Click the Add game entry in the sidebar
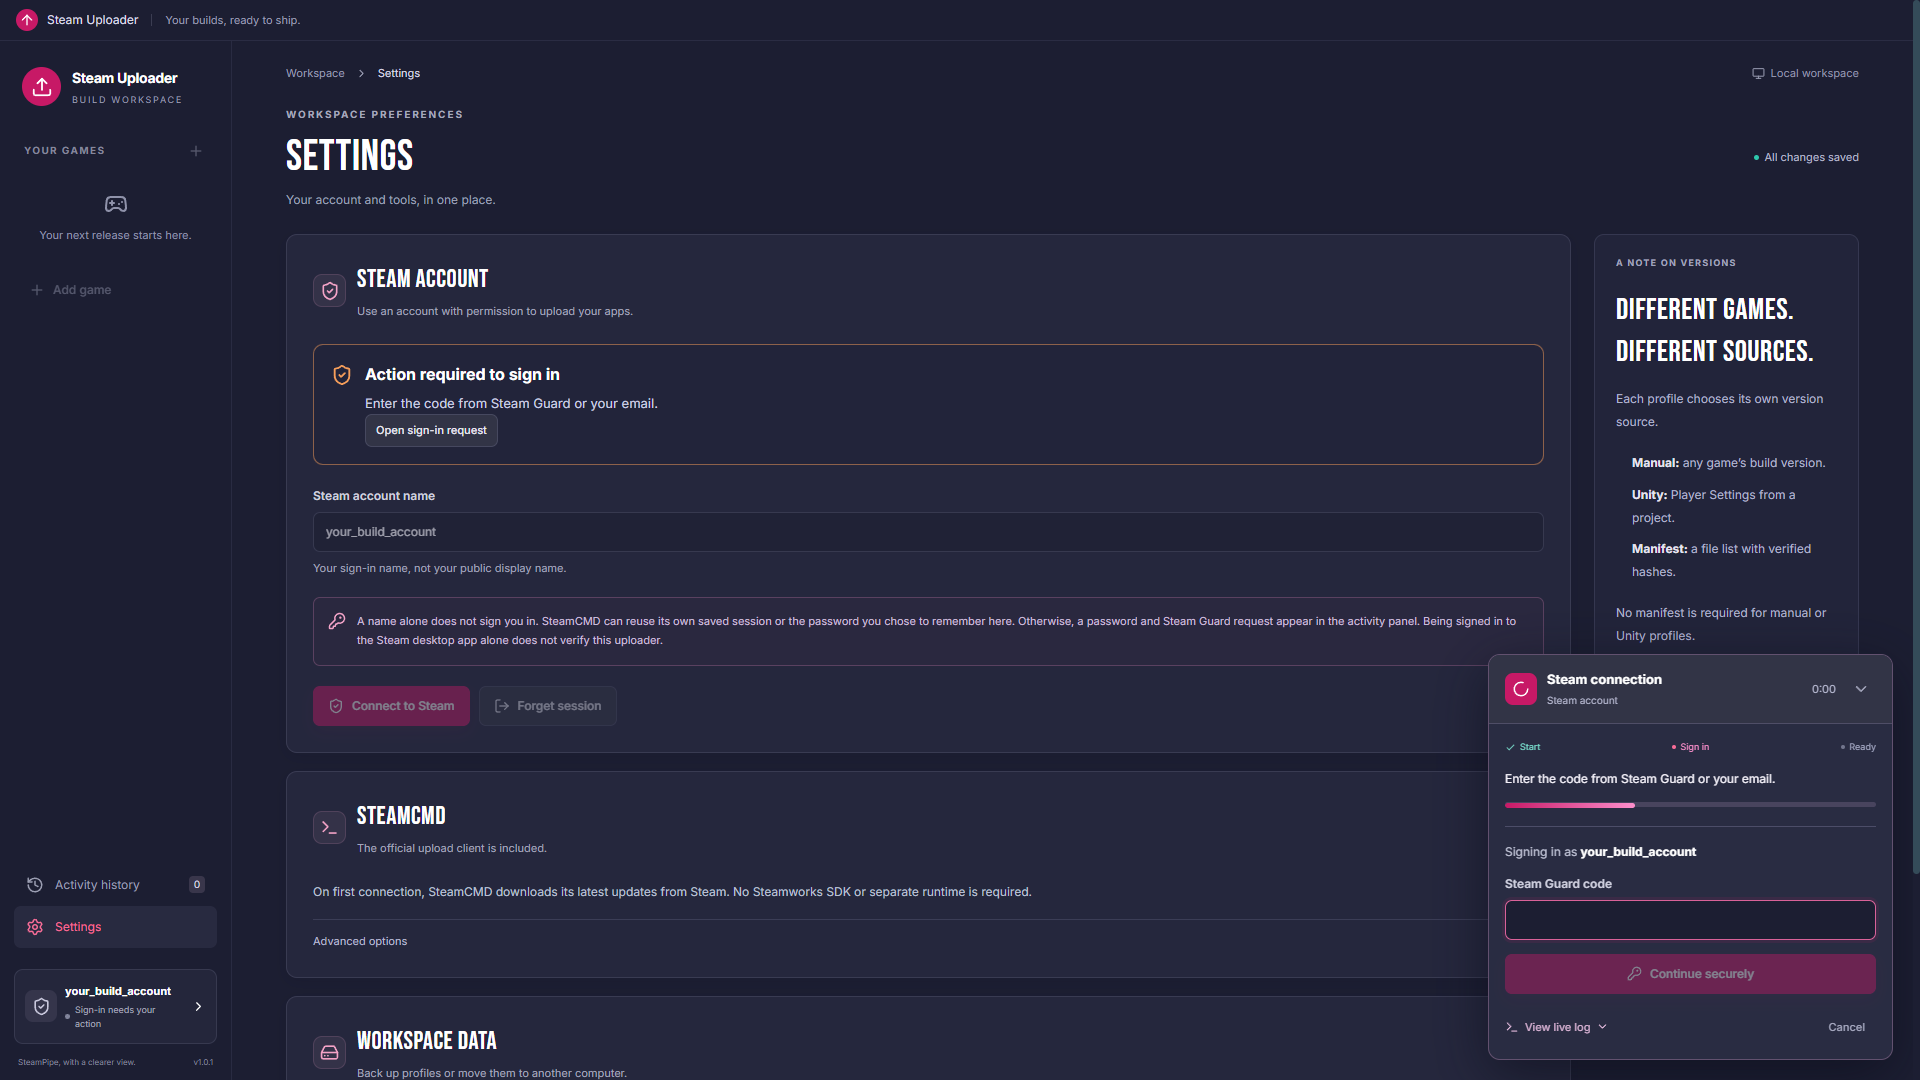The image size is (1920, 1080). pos(71,290)
